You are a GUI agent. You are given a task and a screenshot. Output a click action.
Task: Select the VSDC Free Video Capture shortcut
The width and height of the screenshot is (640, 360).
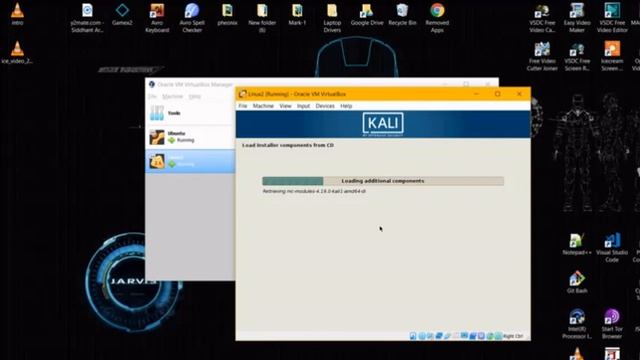pos(542,18)
